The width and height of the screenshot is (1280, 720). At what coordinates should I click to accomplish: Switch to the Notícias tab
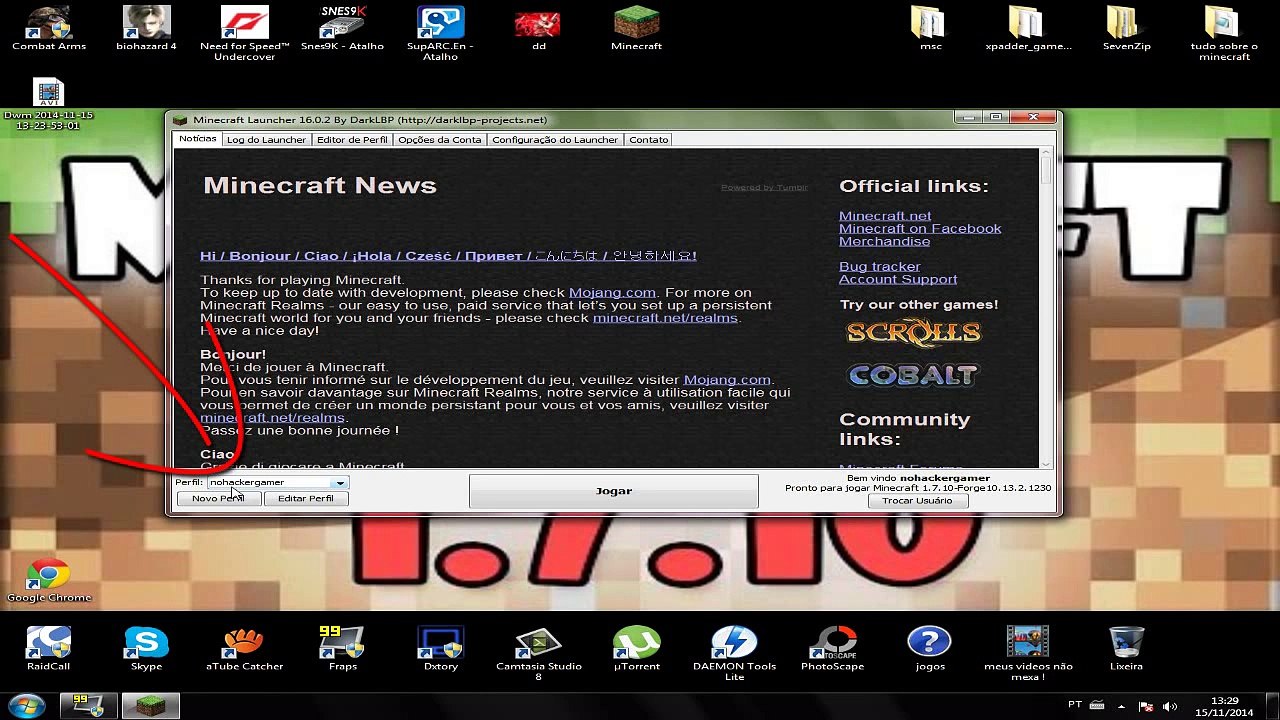pyautogui.click(x=197, y=139)
